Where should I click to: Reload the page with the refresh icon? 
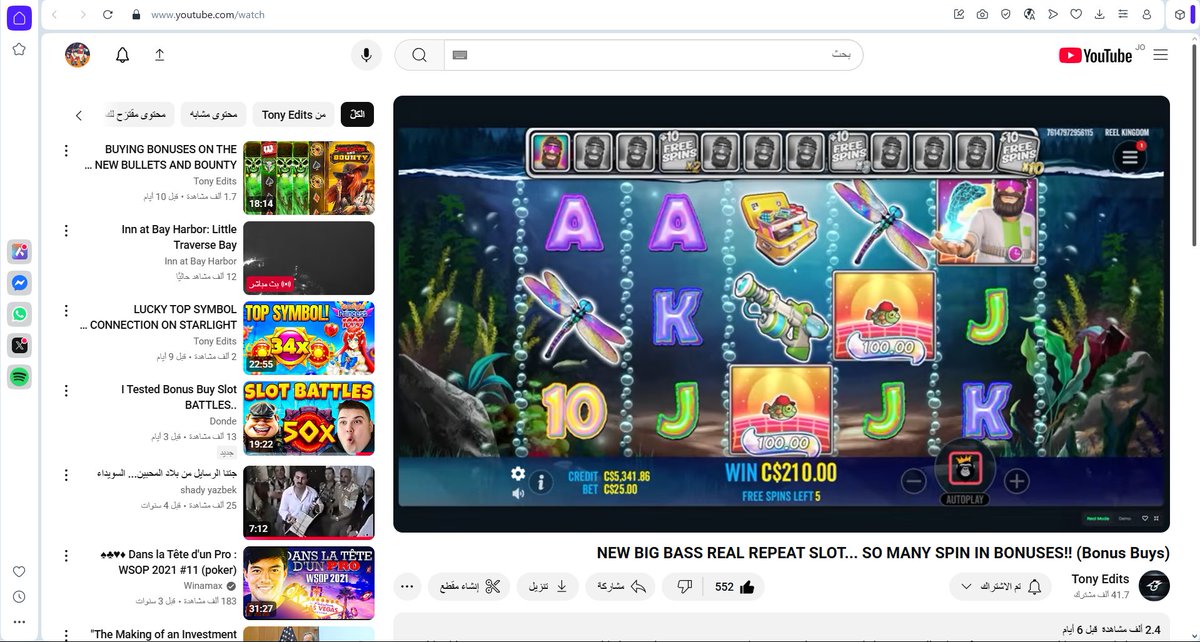(109, 15)
